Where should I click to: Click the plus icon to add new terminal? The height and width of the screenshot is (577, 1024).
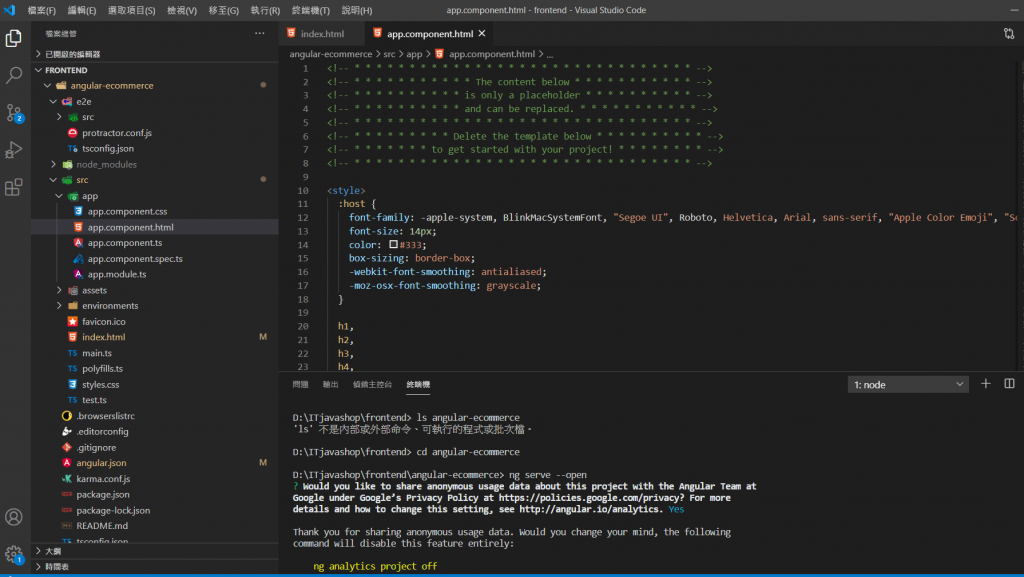[x=985, y=384]
